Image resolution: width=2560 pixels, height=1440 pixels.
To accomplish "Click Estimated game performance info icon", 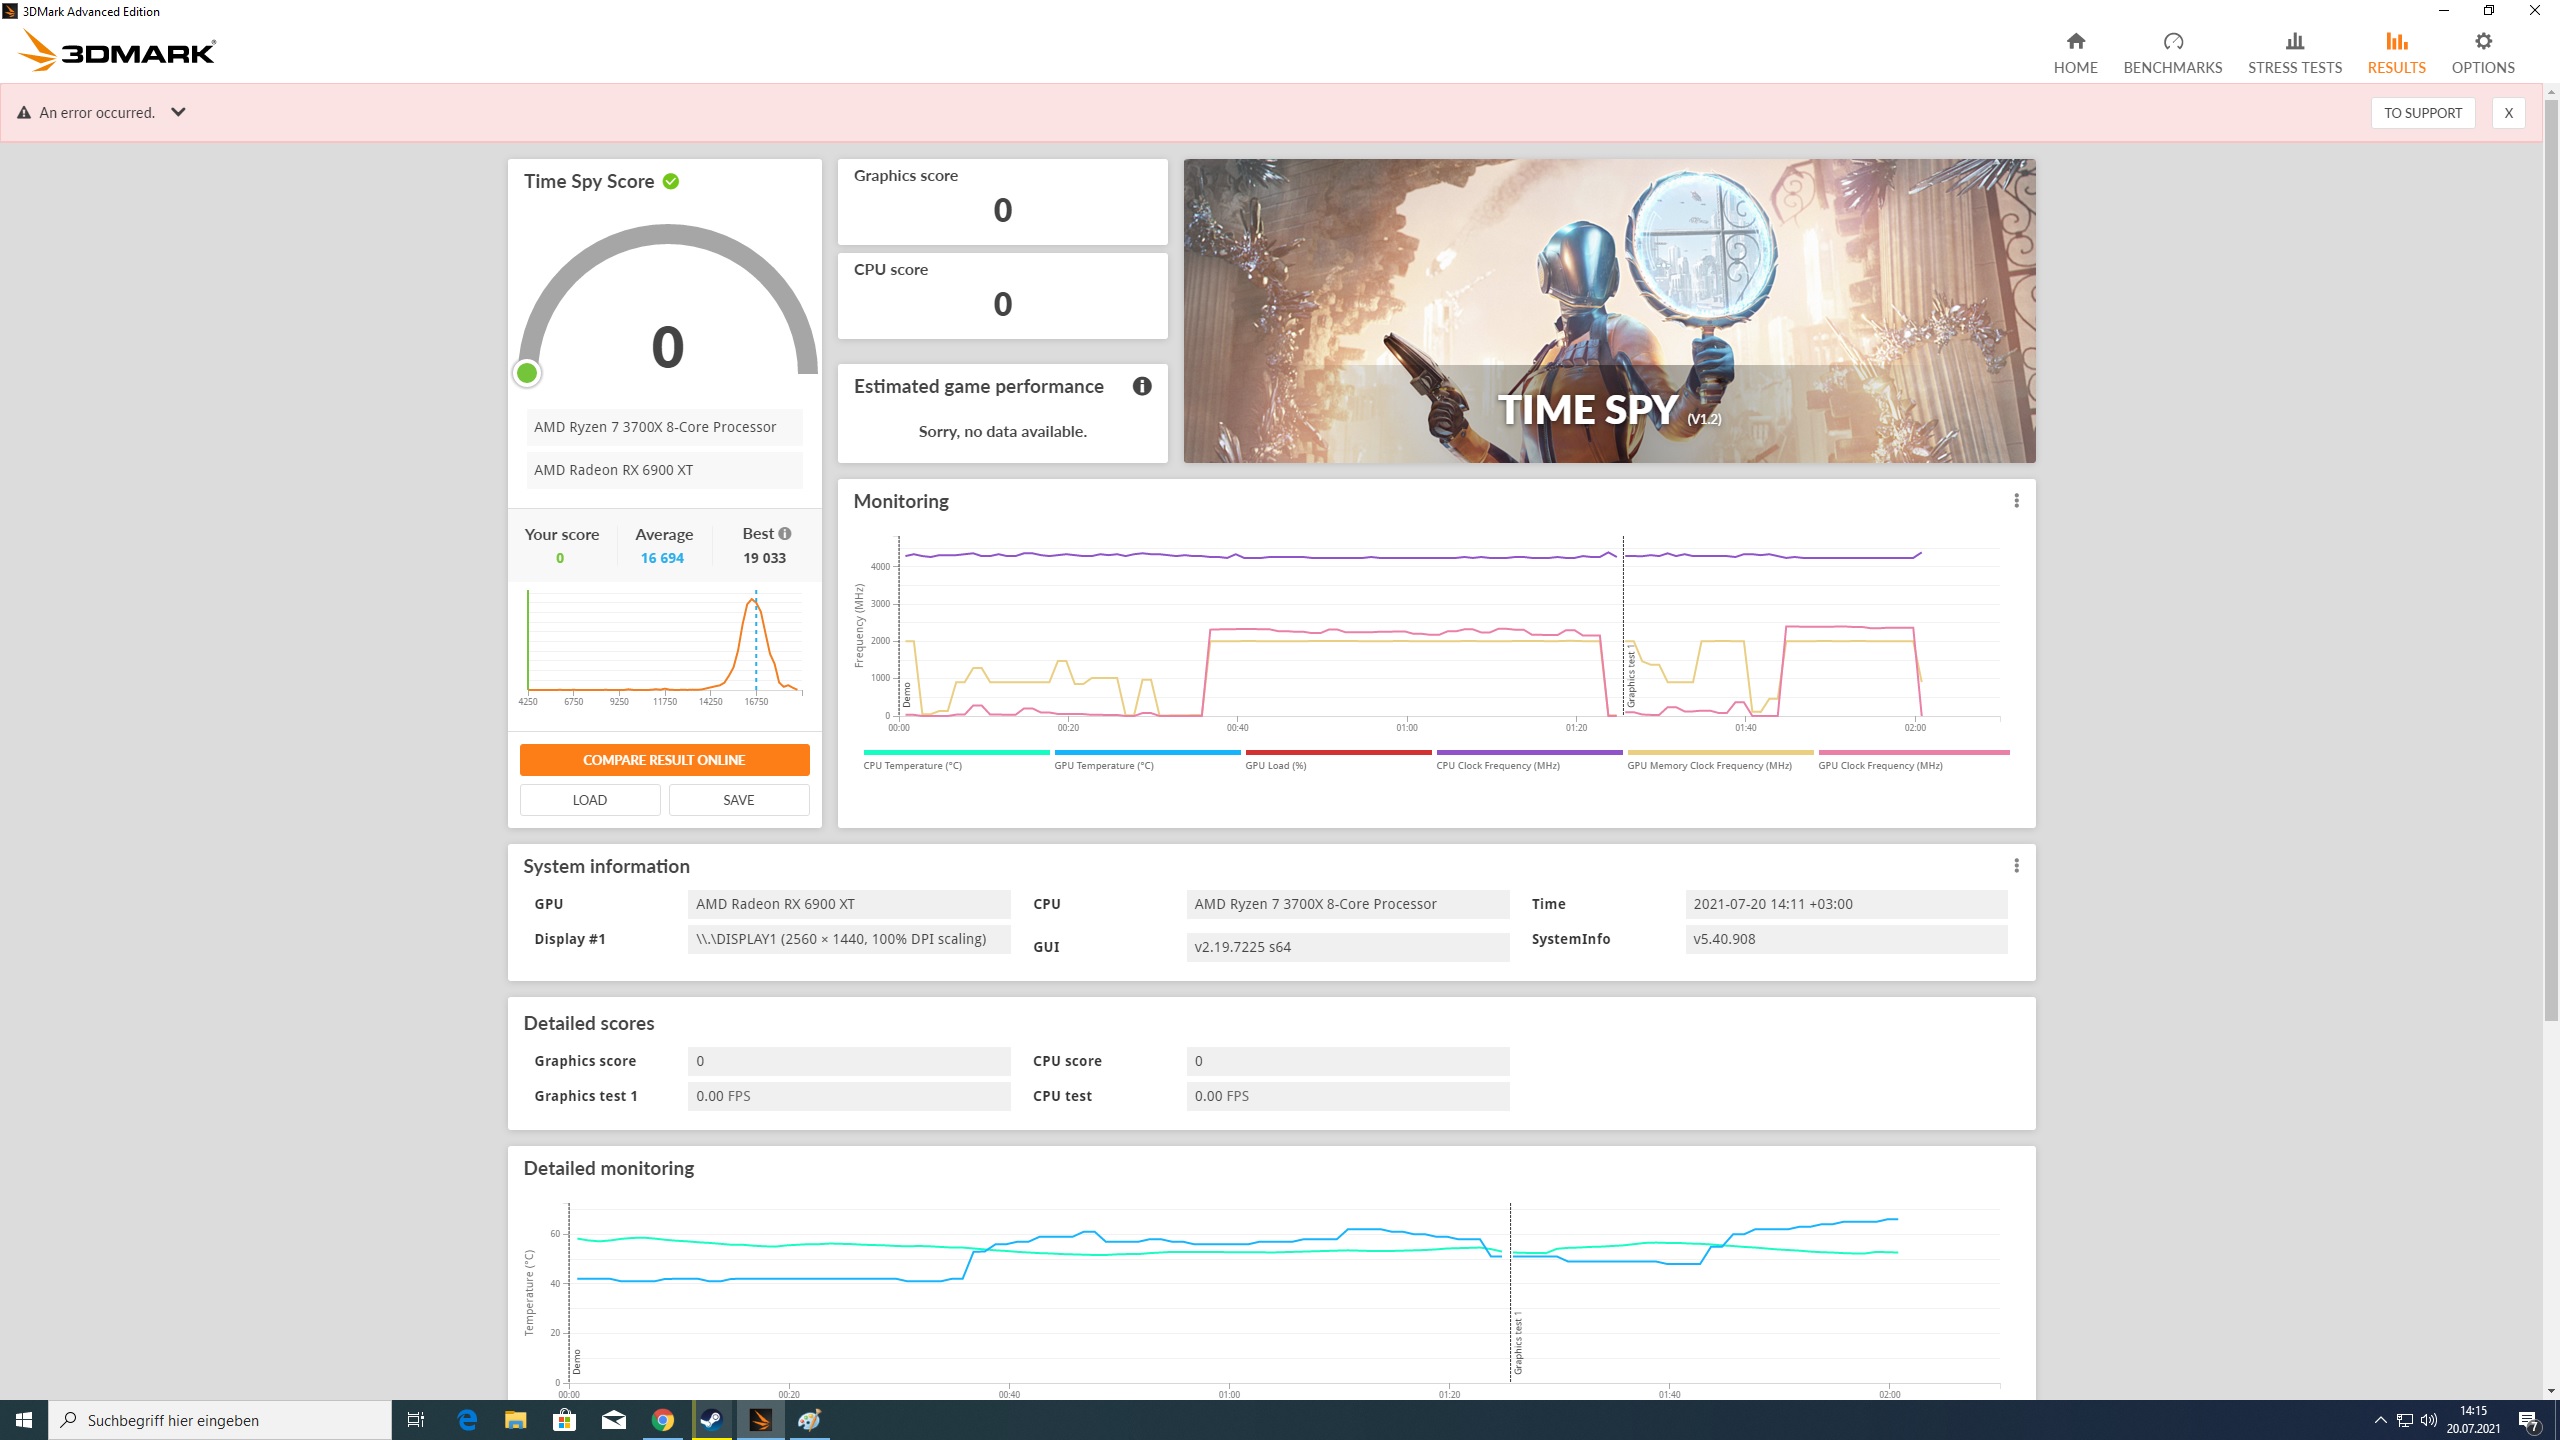I will point(1142,386).
